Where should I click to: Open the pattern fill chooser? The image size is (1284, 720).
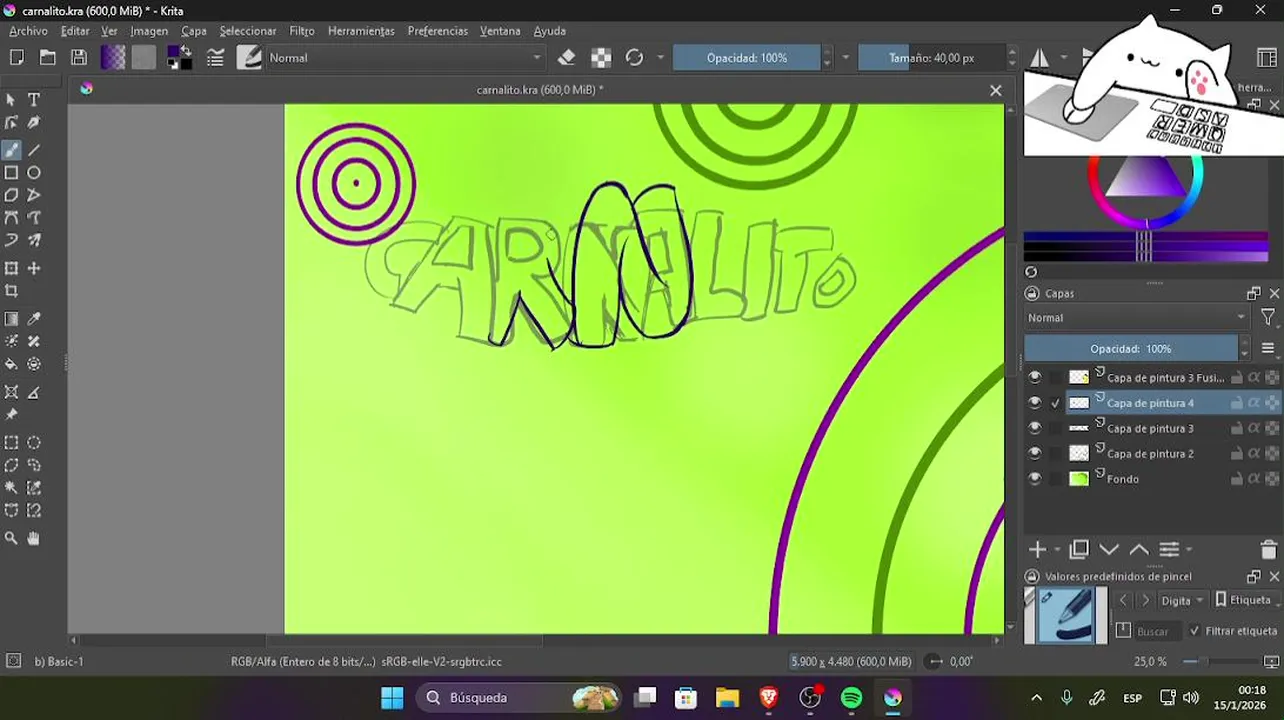point(144,58)
